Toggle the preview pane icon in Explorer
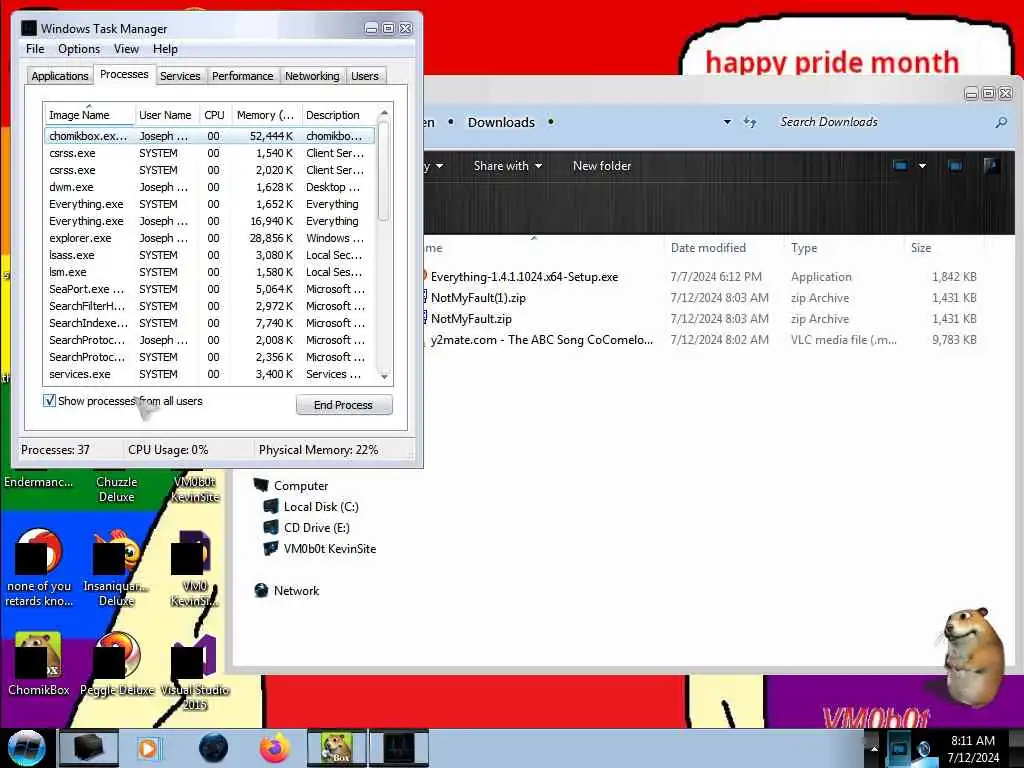Viewport: 1024px width, 768px height. point(955,166)
